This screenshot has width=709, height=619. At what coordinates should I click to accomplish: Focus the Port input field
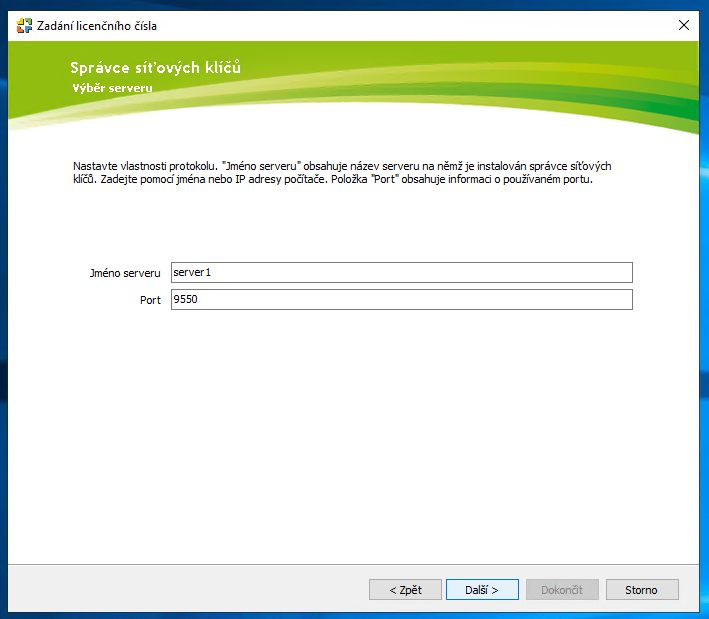(400, 300)
